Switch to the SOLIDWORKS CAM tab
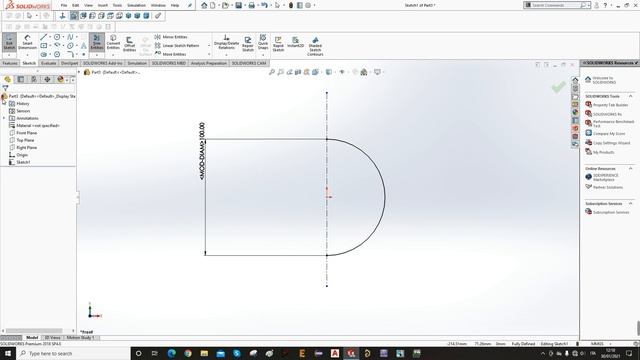 (249, 63)
